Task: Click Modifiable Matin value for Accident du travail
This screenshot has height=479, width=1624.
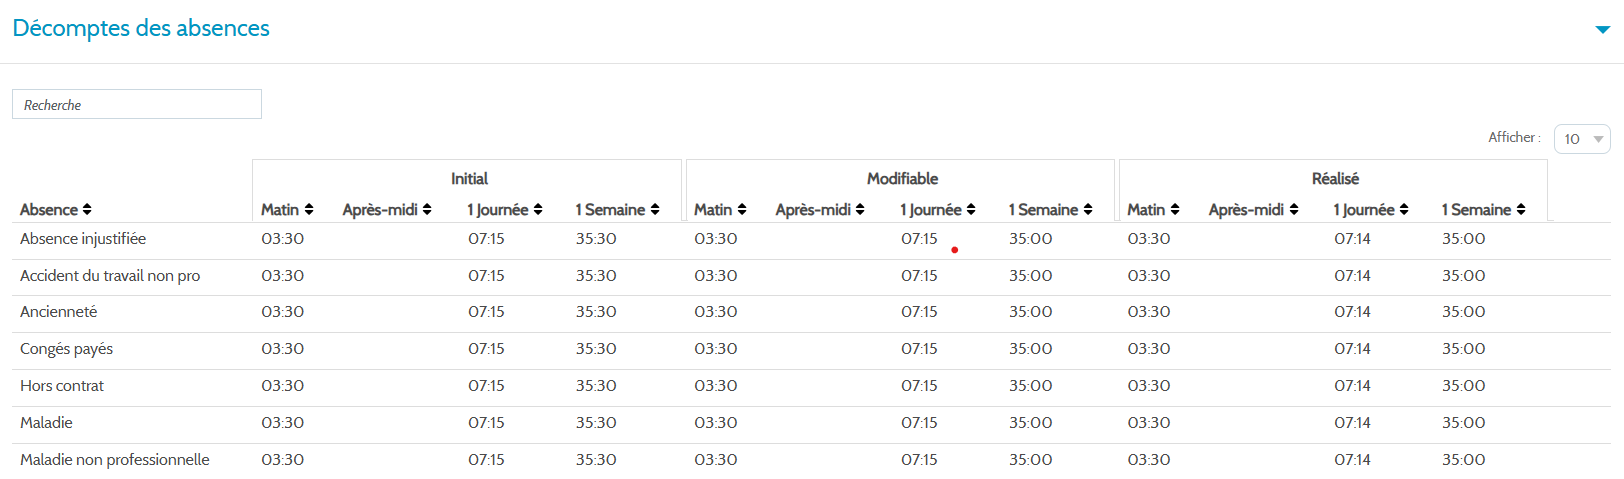Action: pos(716,276)
